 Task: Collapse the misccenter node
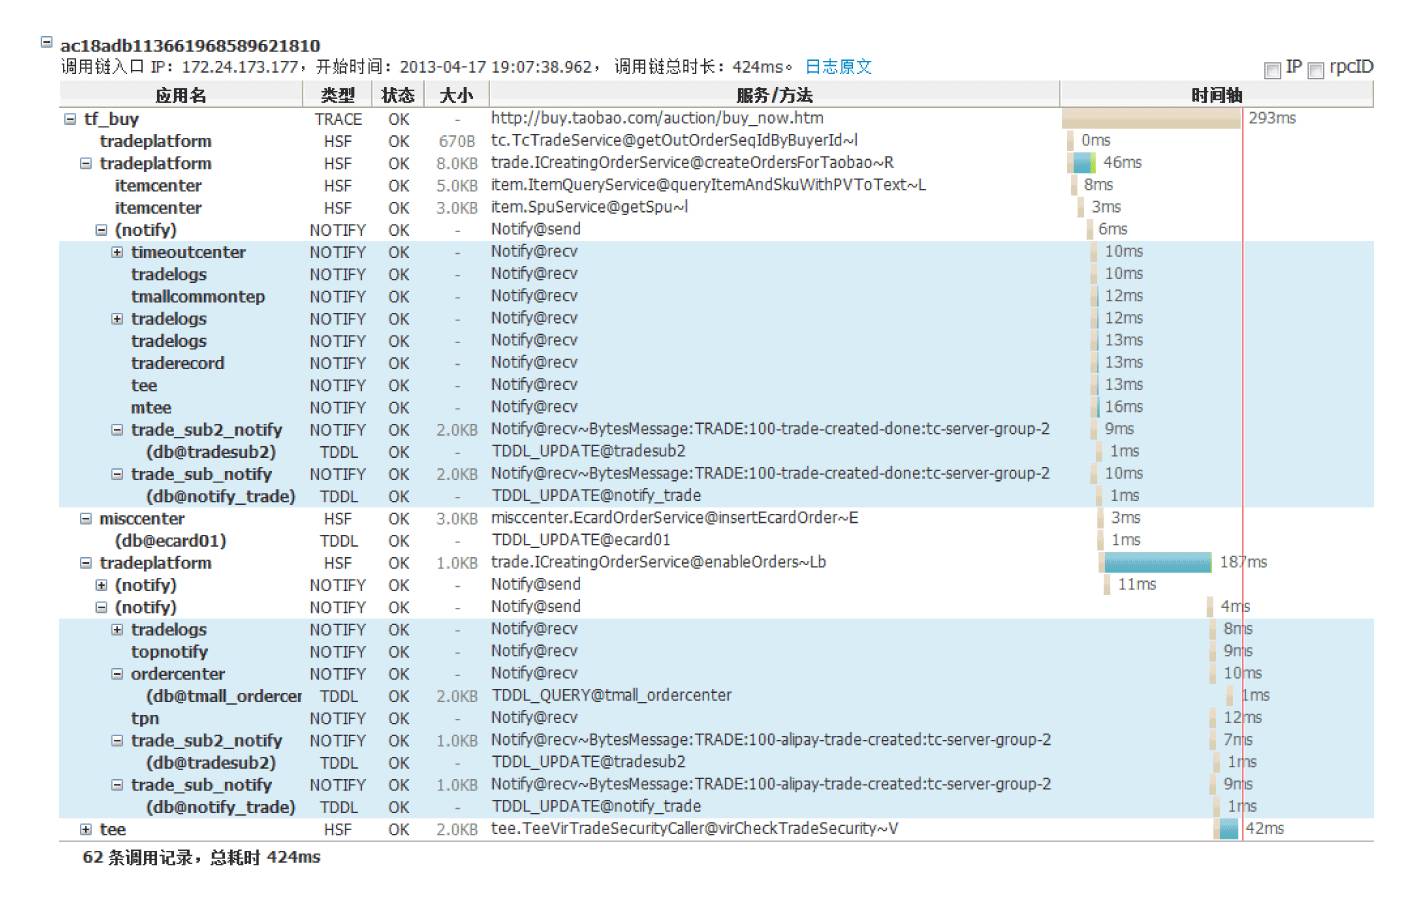pos(86,519)
